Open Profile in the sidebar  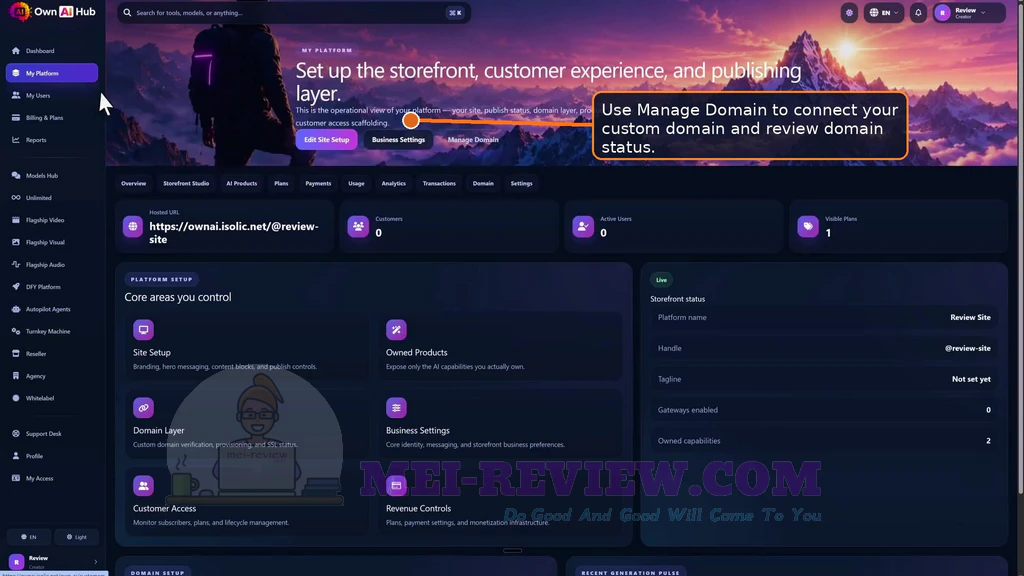coord(52,456)
